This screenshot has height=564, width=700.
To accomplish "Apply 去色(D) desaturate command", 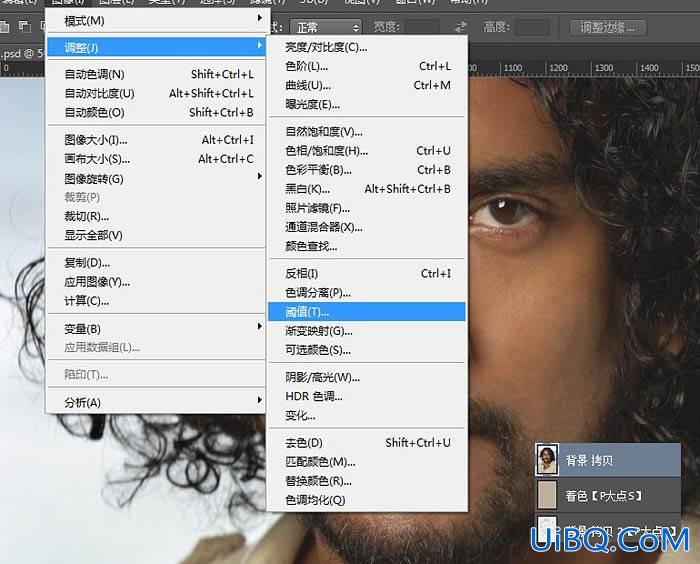I will (x=367, y=443).
